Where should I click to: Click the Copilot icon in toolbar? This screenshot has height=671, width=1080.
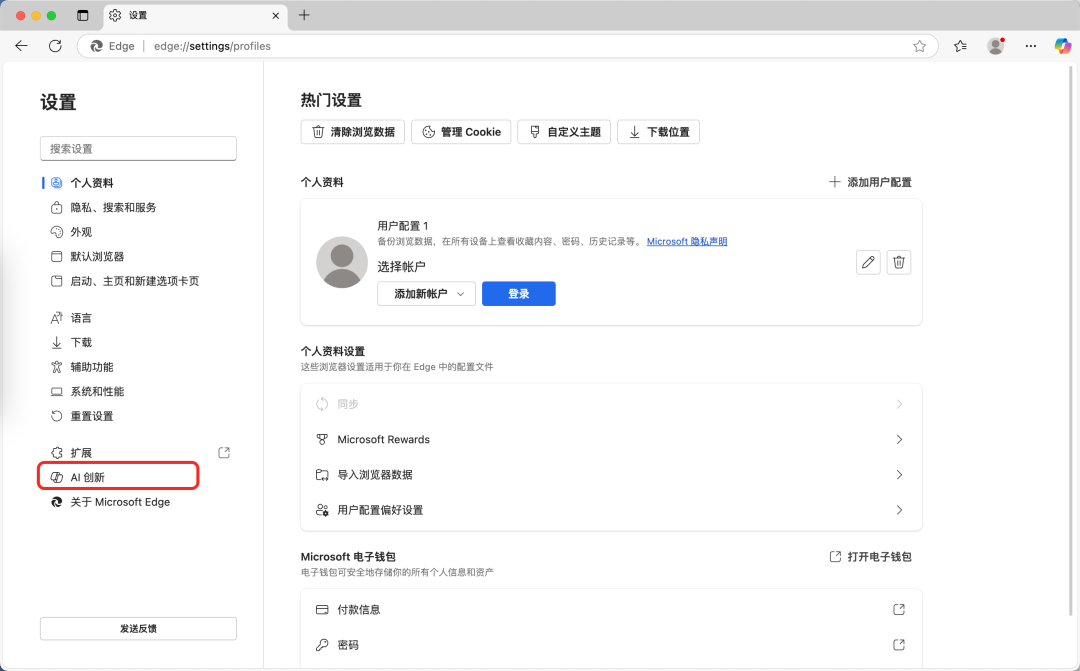click(1063, 46)
